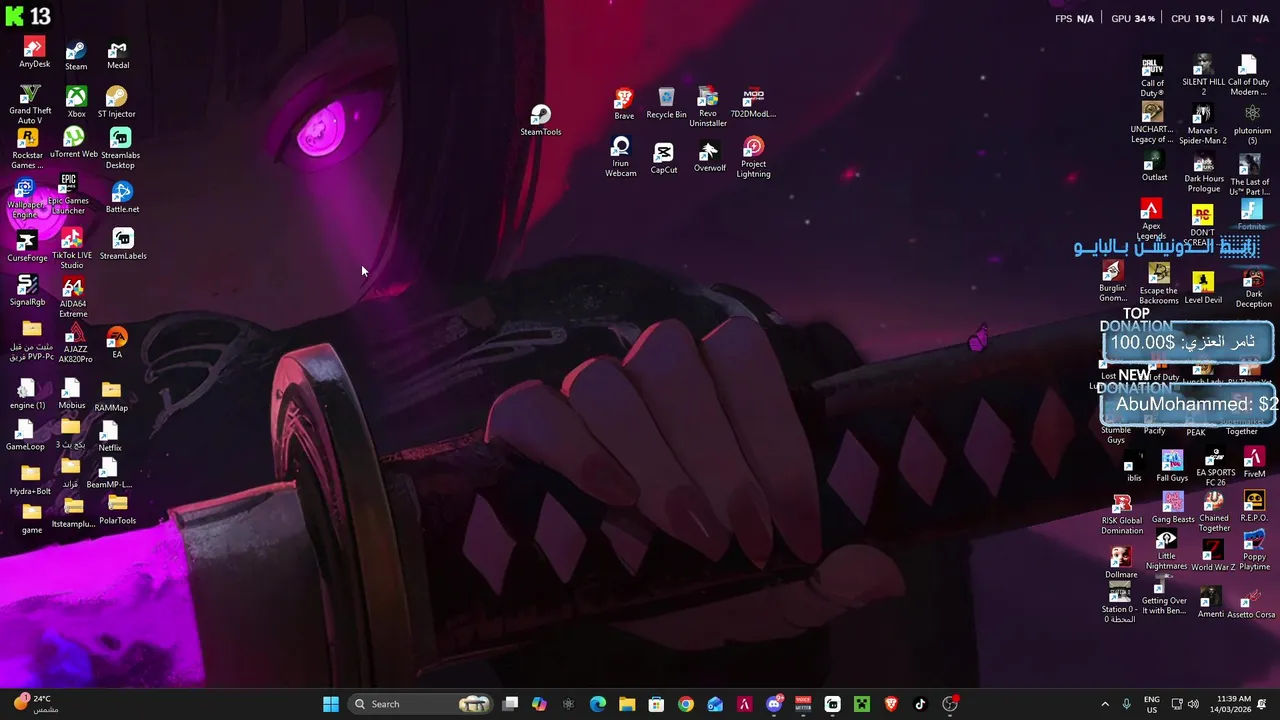1280x720 pixels.
Task: Select the StreamLabels desktop icon
Action: tap(123, 246)
